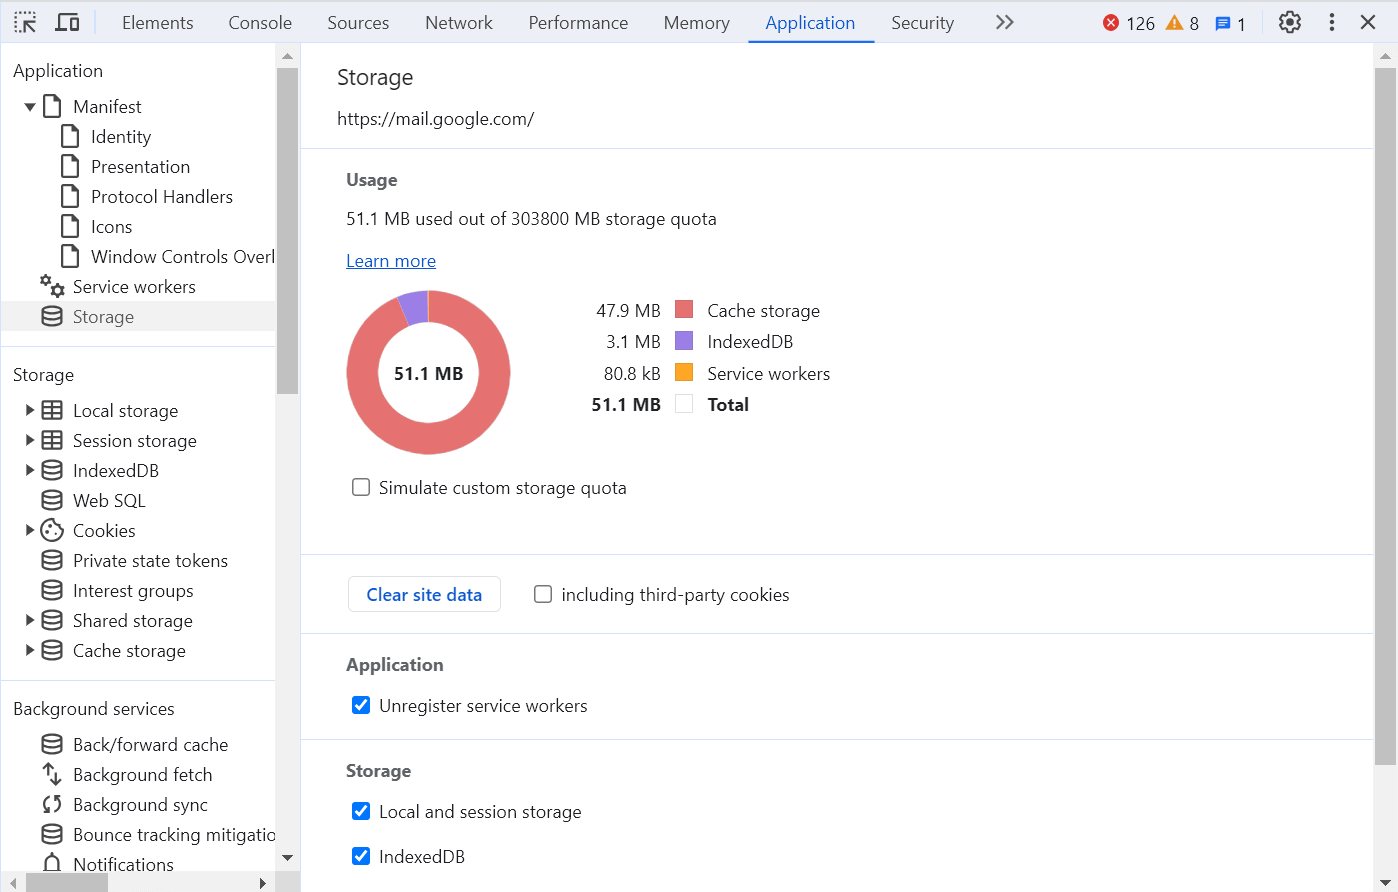Open the three-dot customize DevTools menu
1398x892 pixels.
click(x=1331, y=22)
